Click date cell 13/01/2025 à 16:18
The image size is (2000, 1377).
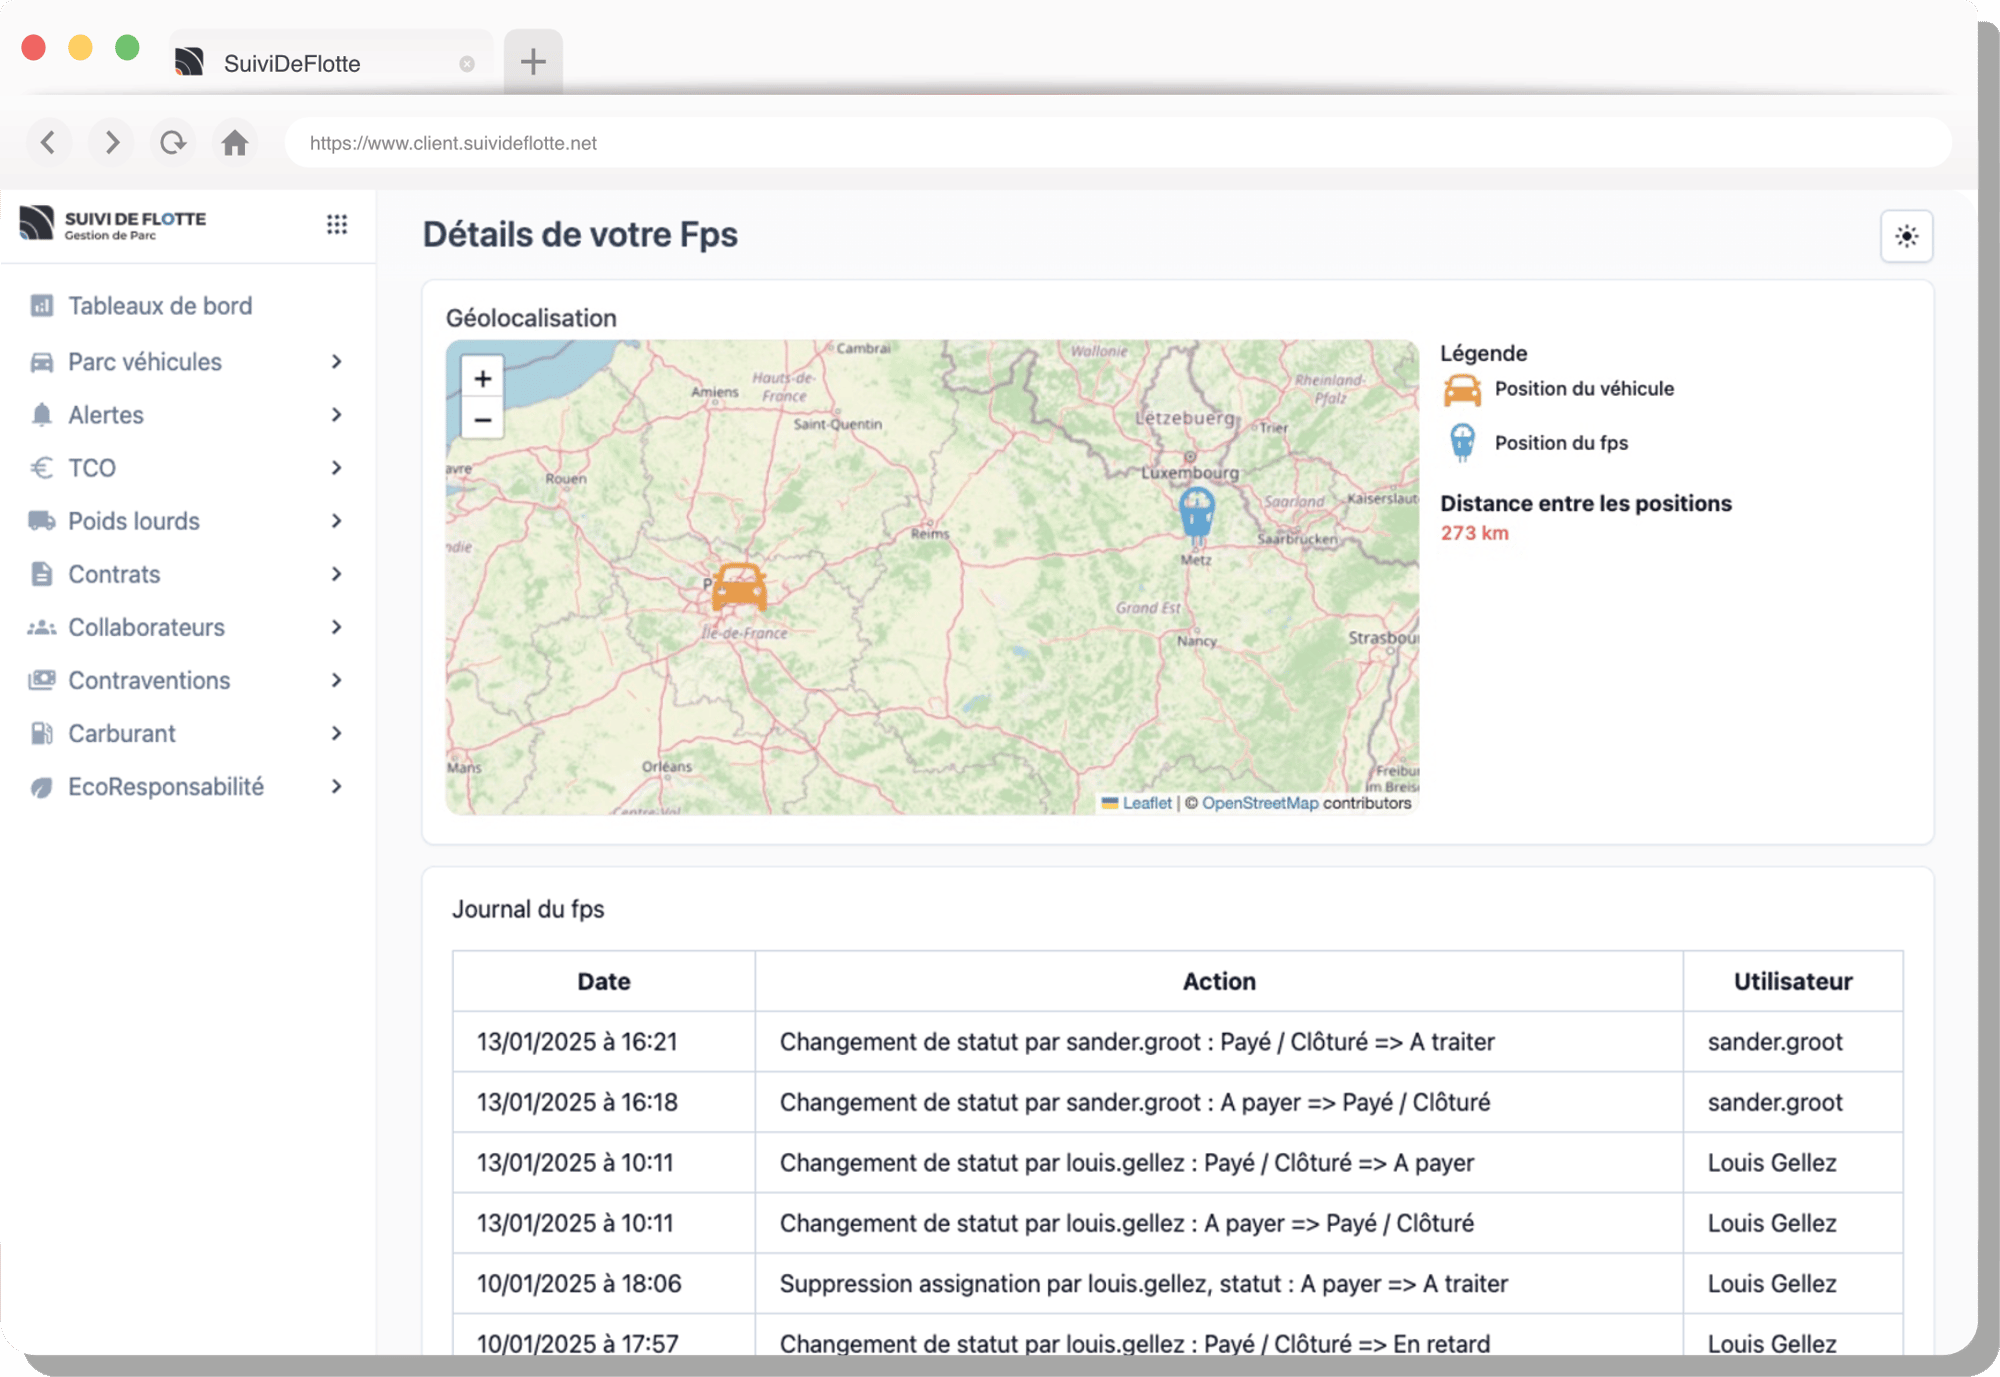[x=604, y=1102]
